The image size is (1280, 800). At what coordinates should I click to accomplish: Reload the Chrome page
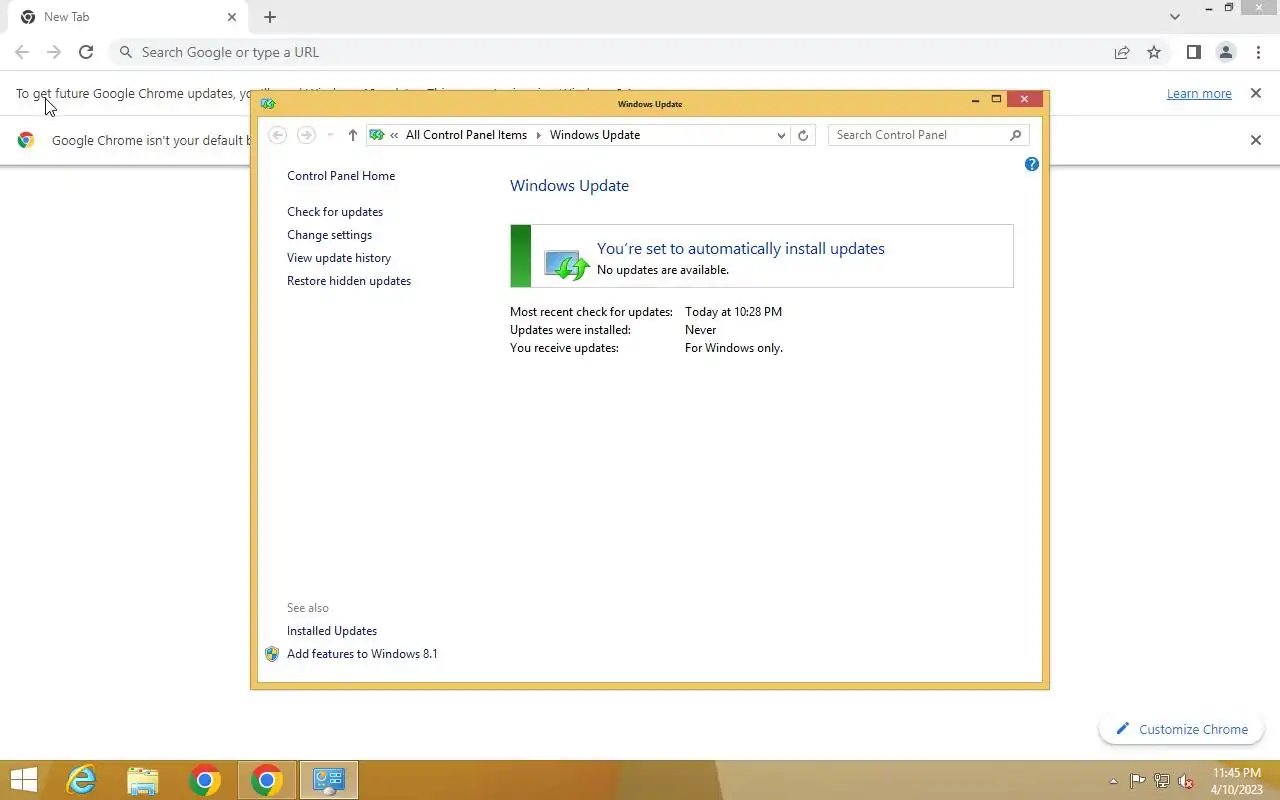86,52
